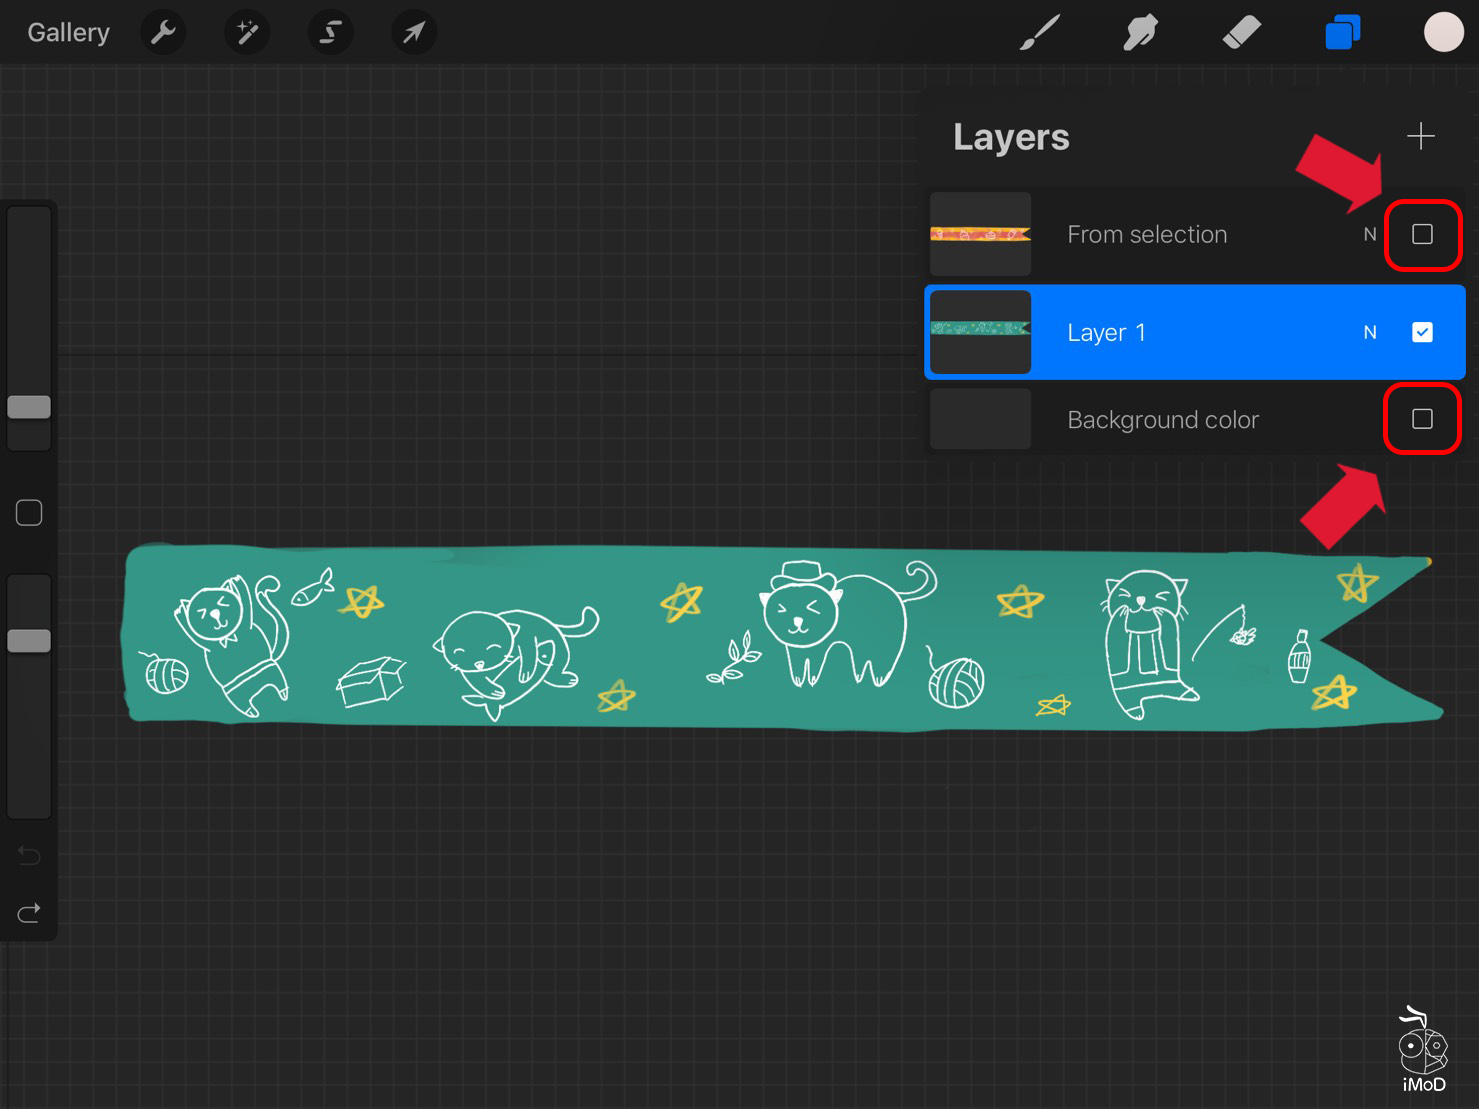Open Layer 1 blend mode options
The image size is (1479, 1109).
pos(1369,332)
